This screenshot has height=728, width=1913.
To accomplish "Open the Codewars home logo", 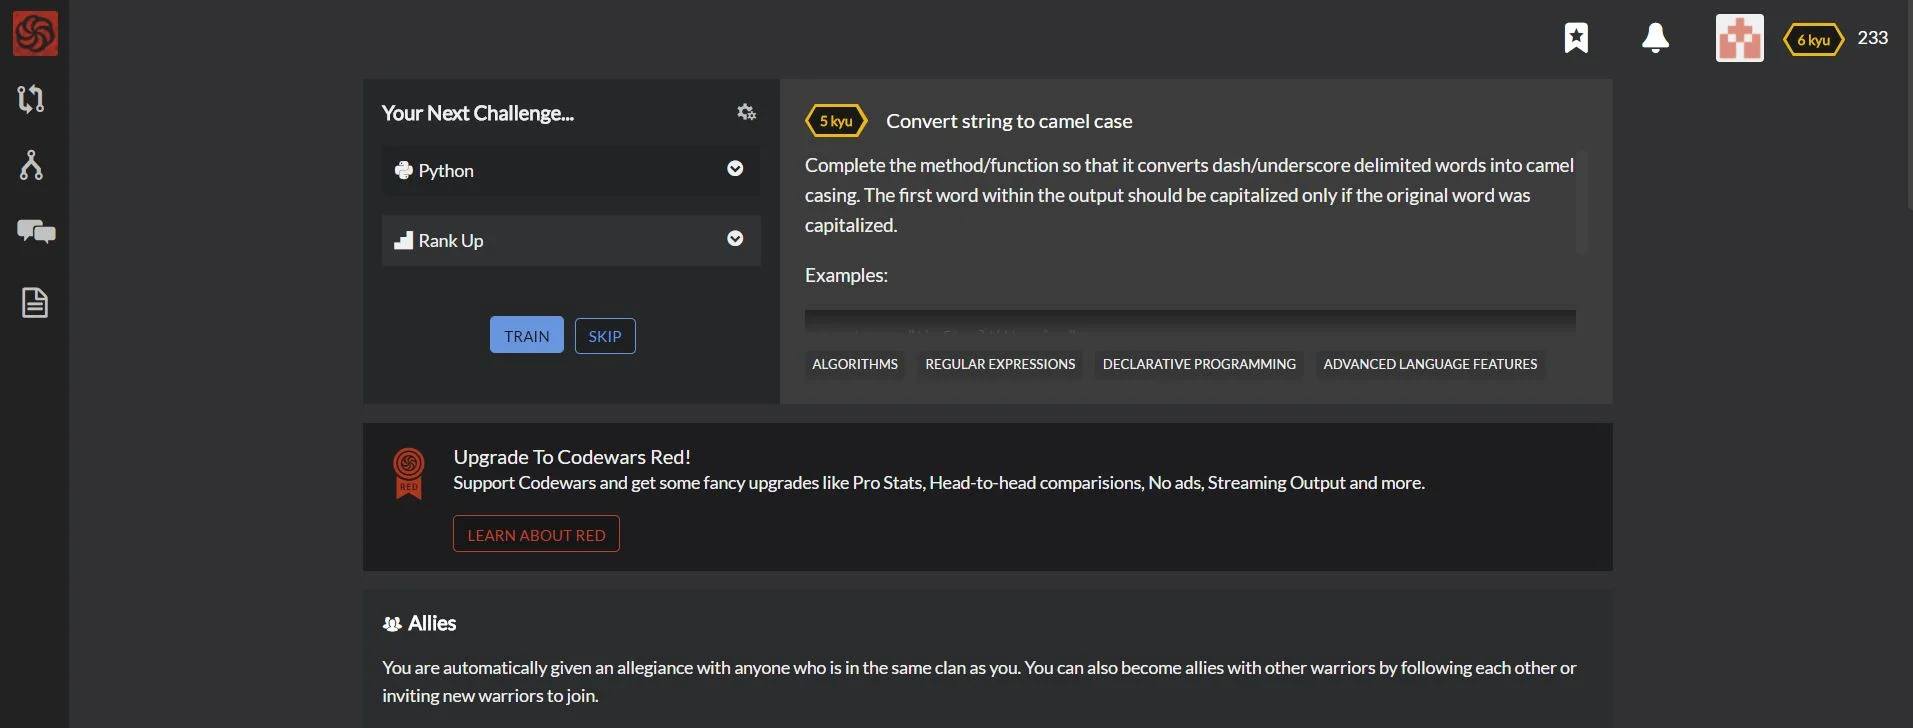I will [x=35, y=33].
